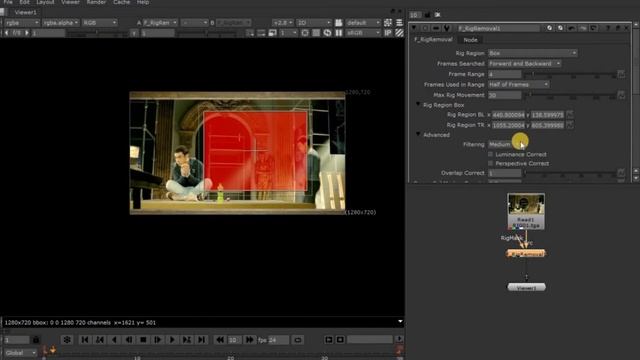Switch to the Node tab
The image size is (640, 360).
(x=470, y=40)
